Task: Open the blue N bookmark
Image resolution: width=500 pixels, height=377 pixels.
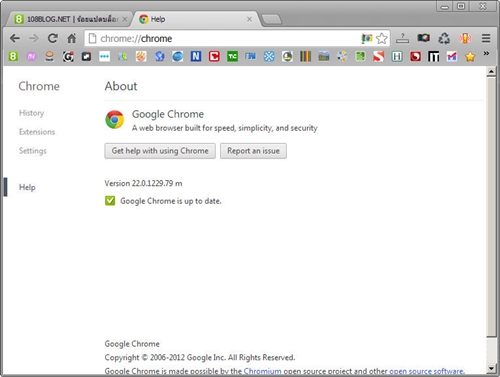Action: 196,56
